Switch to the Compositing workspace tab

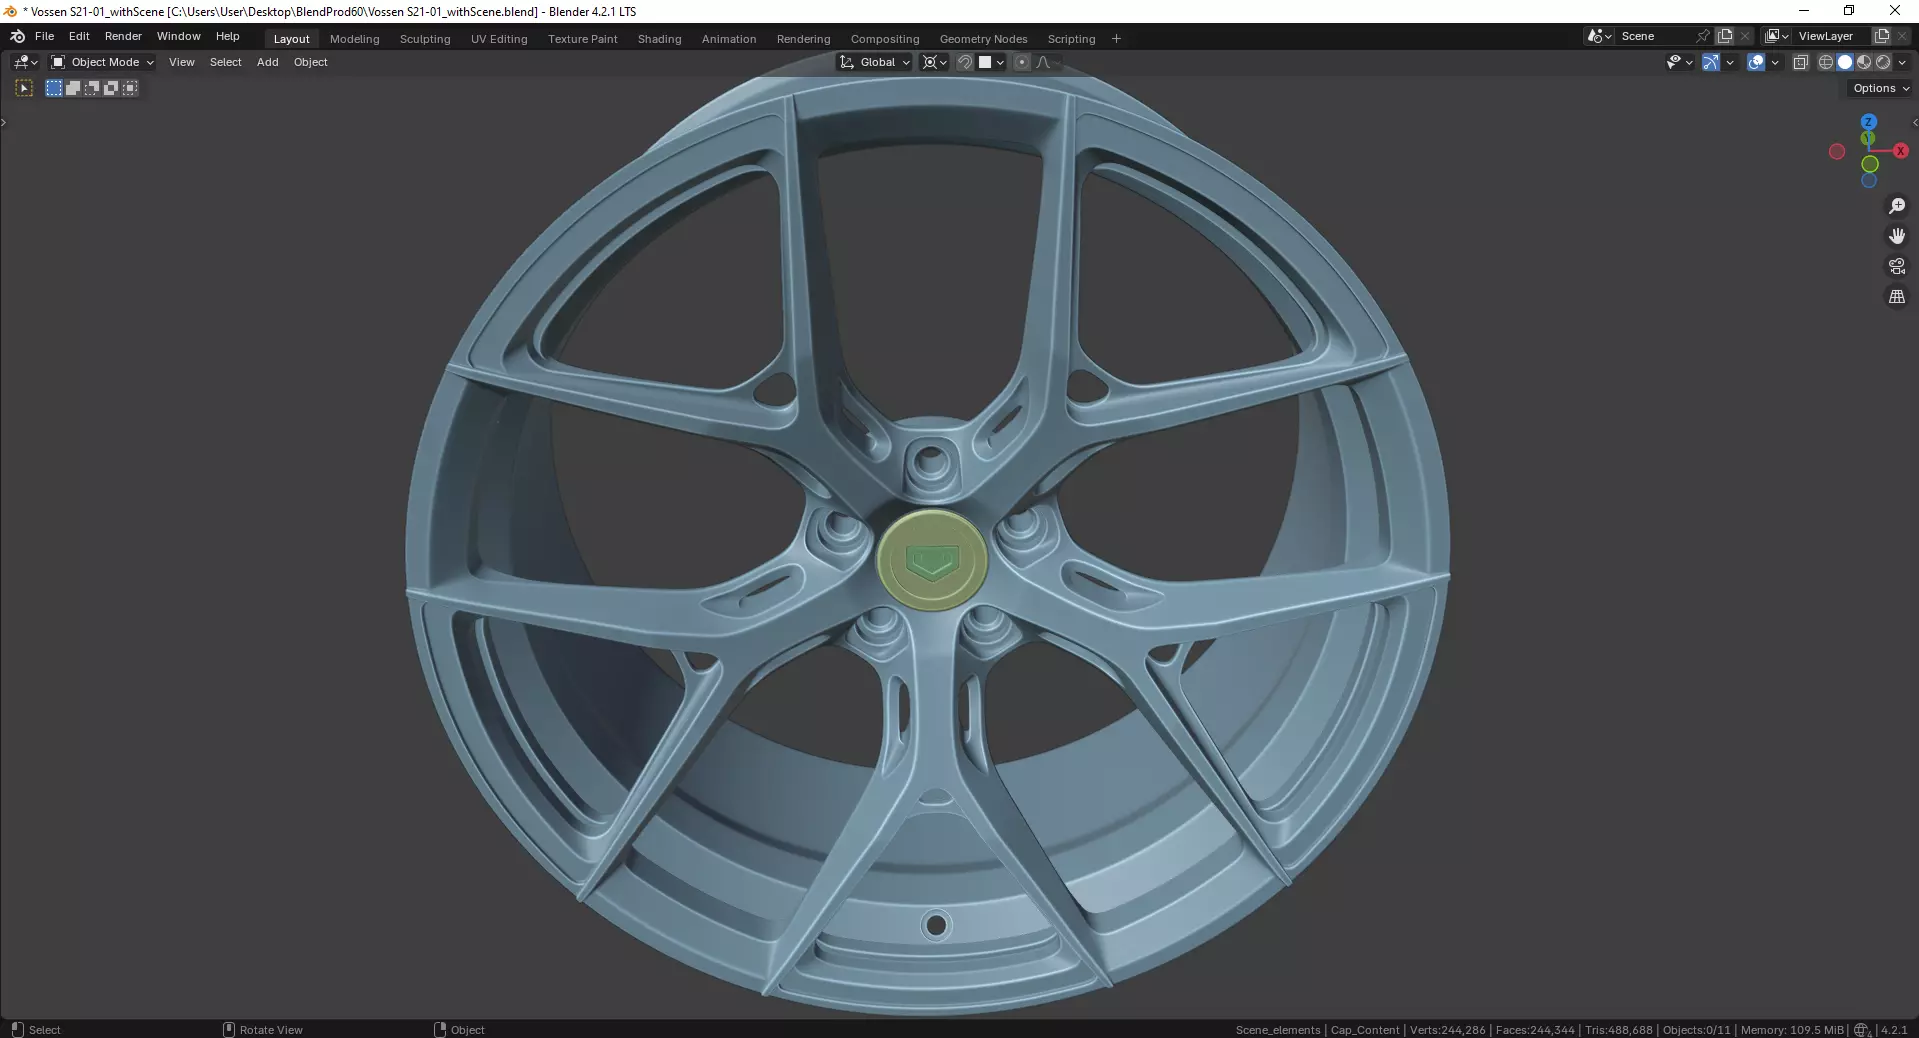[885, 39]
